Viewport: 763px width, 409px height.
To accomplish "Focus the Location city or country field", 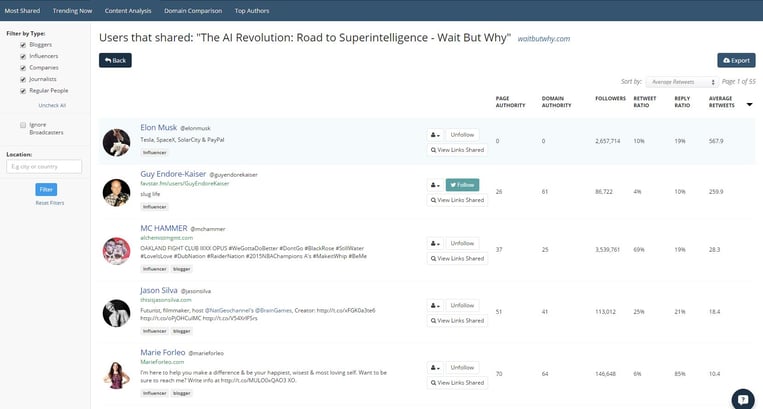I will [x=44, y=166].
